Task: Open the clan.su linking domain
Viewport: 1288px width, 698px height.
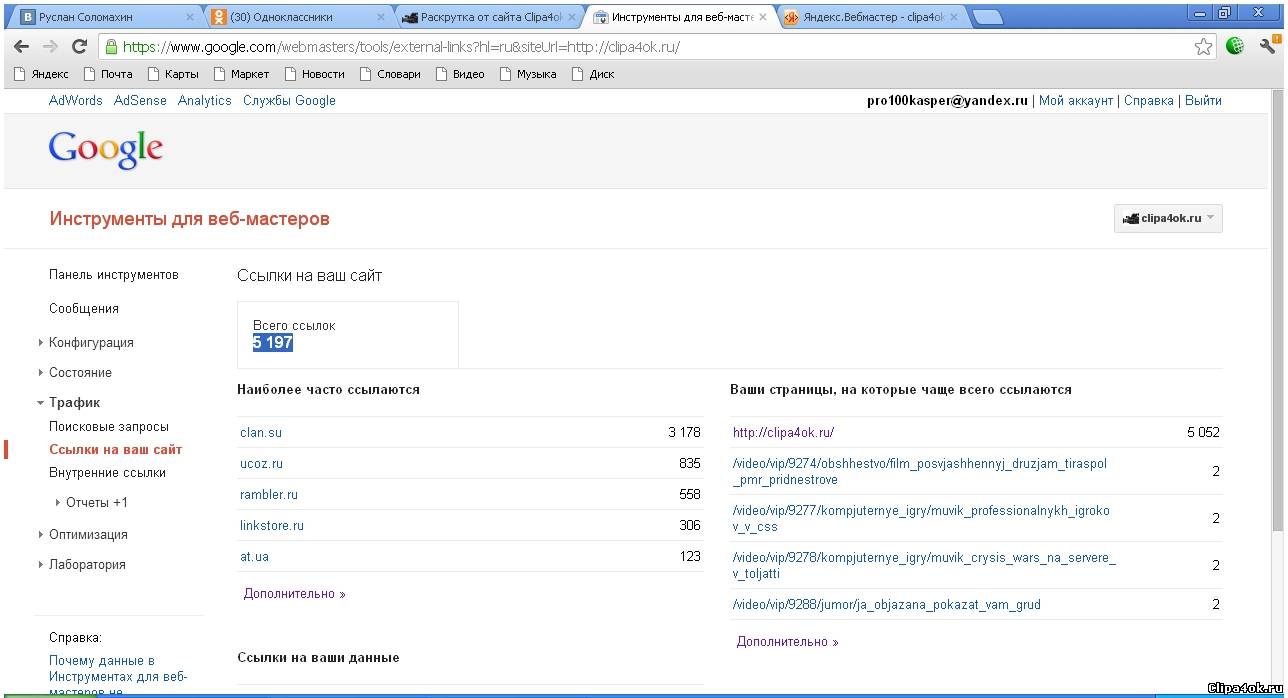Action: [x=261, y=432]
